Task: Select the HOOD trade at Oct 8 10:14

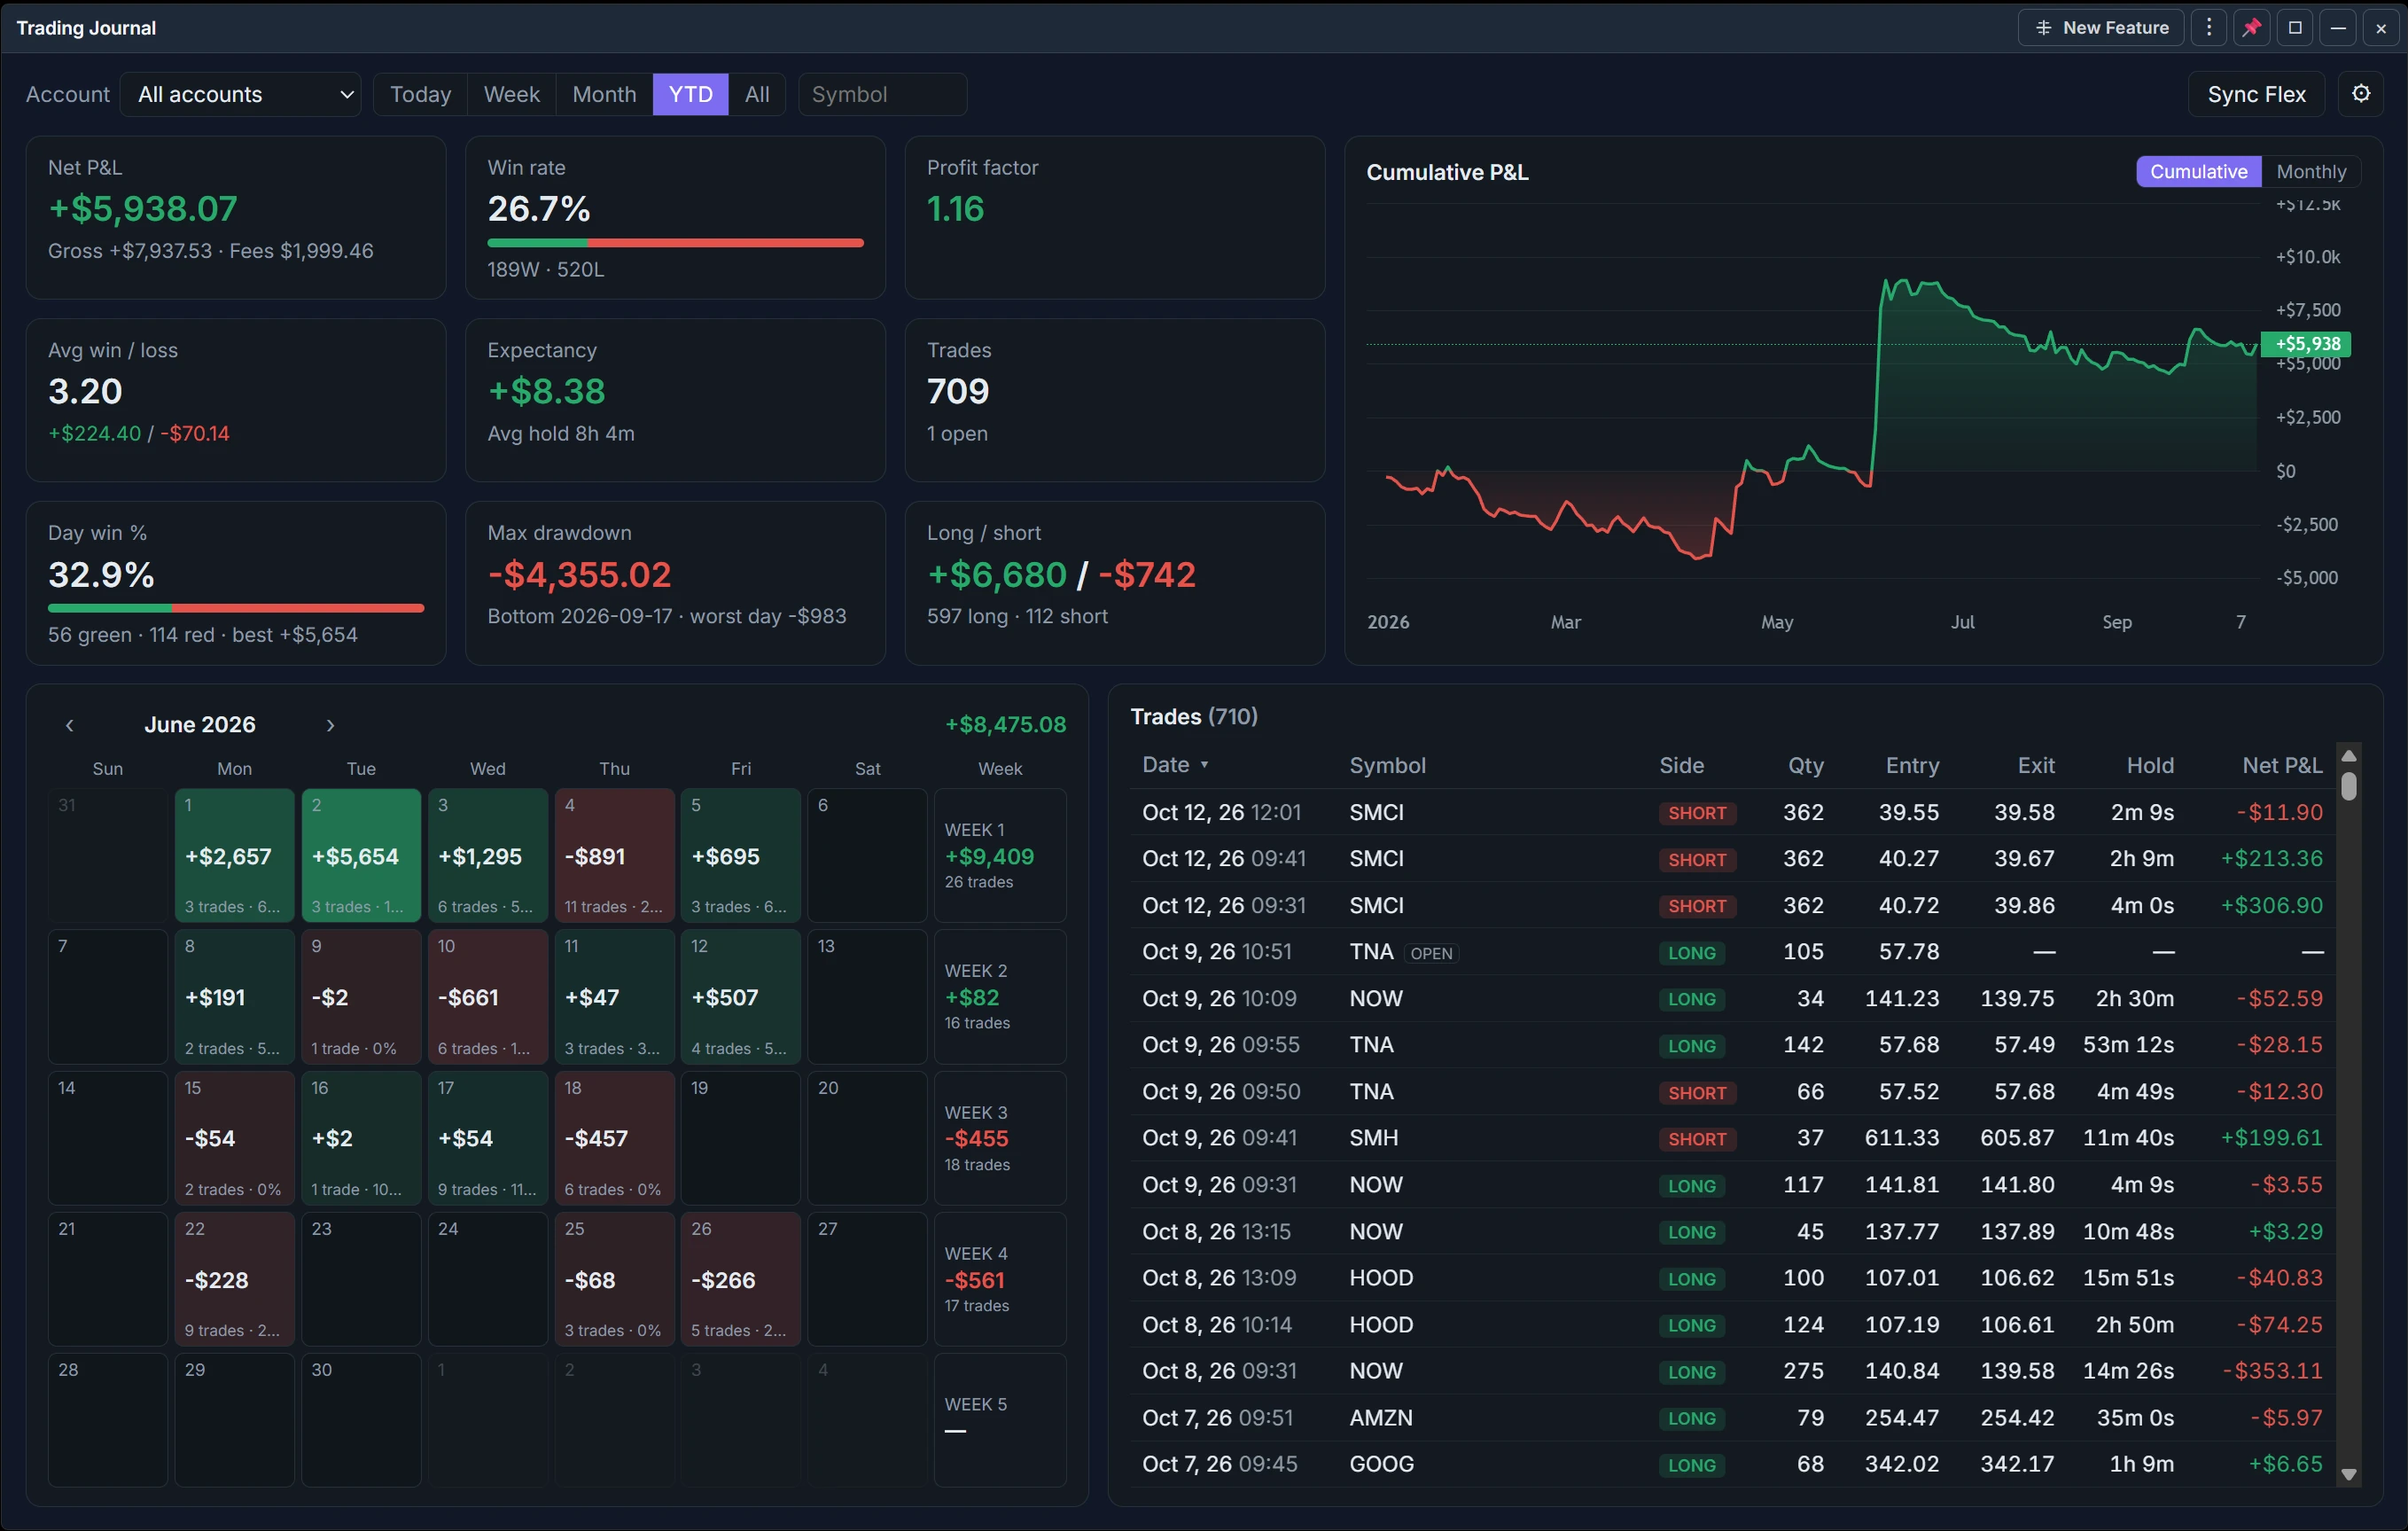Action: pos(1733,1325)
